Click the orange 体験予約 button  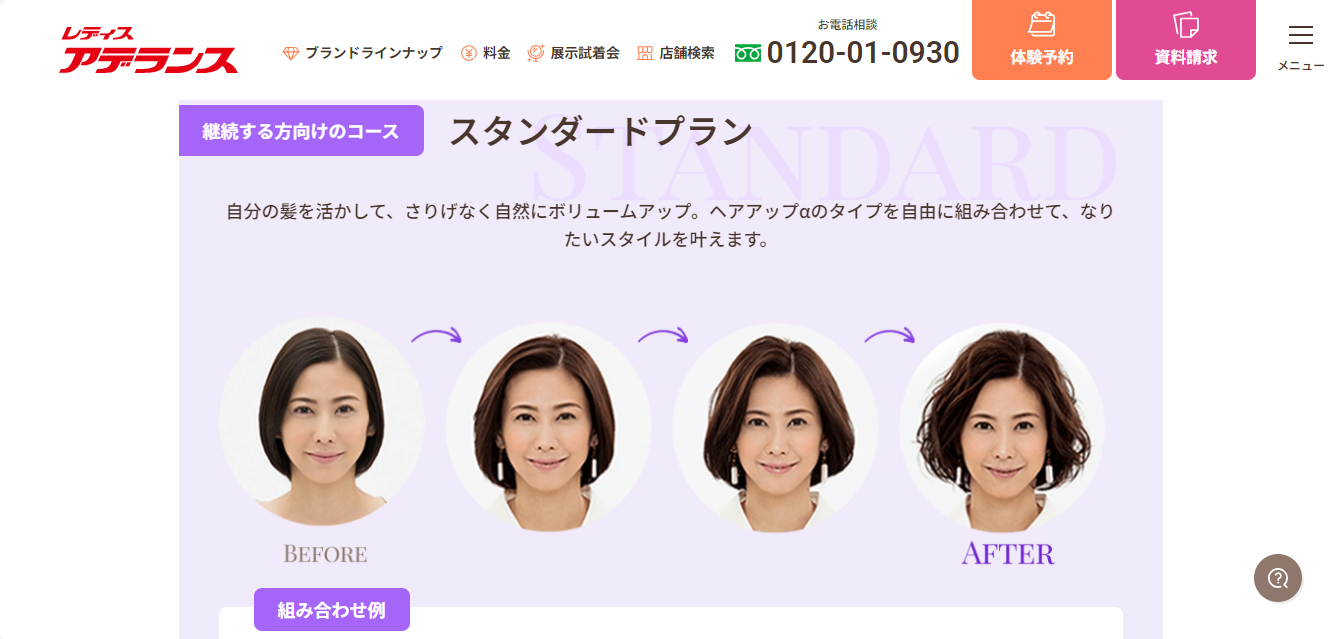point(1042,40)
